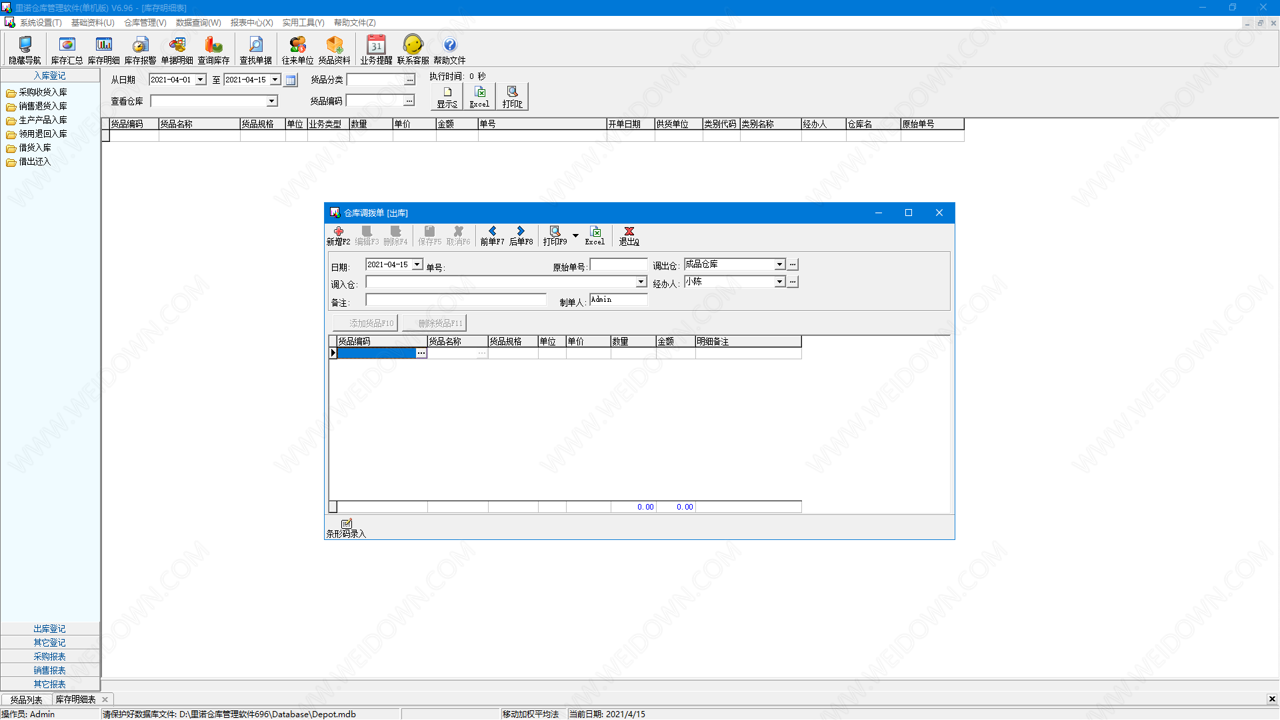Click the 显示S display button

click(x=447, y=97)
